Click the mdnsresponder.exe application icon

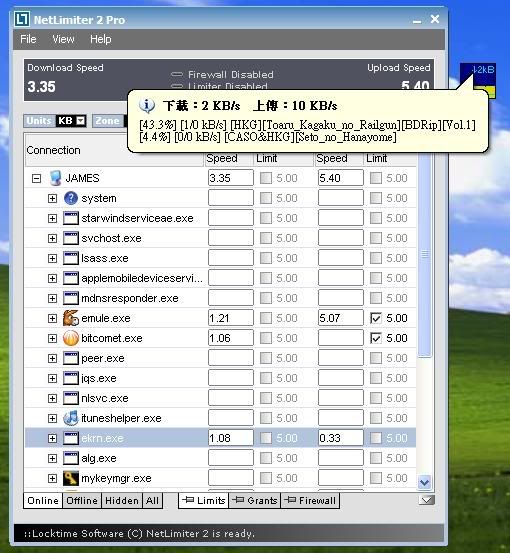point(71,298)
